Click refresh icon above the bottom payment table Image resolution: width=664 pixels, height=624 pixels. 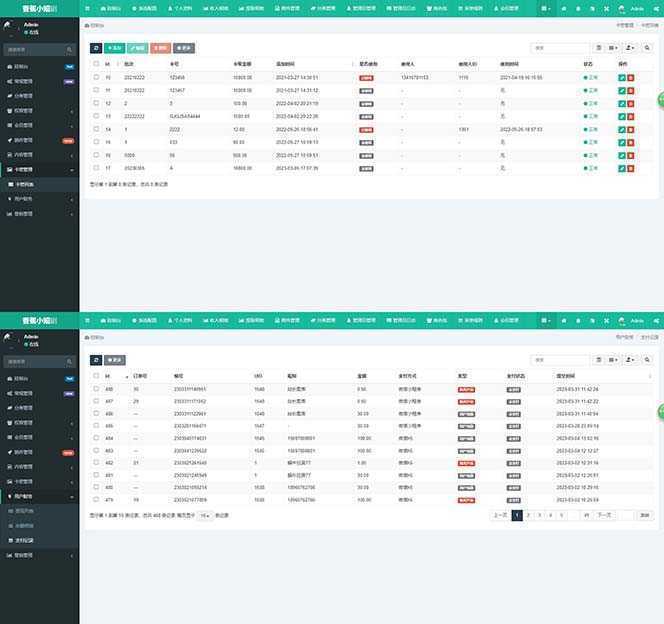pyautogui.click(x=96, y=360)
